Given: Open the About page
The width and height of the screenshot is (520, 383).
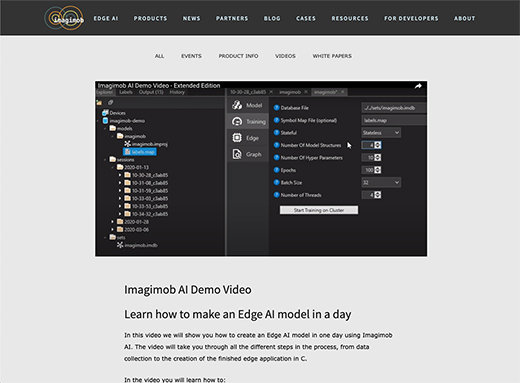Looking at the screenshot, I should click(464, 19).
